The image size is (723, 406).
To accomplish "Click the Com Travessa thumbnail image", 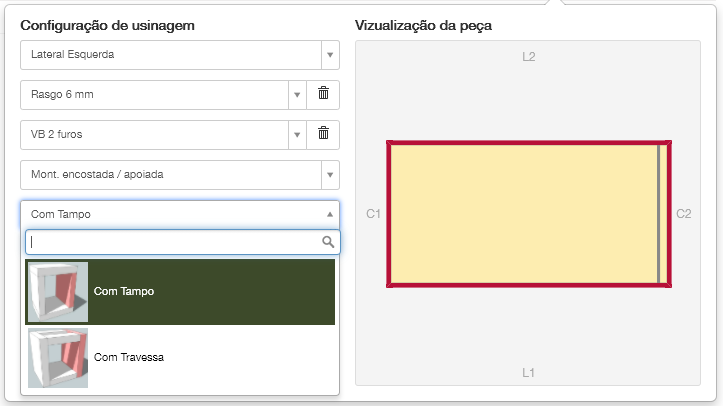I will (x=58, y=357).
